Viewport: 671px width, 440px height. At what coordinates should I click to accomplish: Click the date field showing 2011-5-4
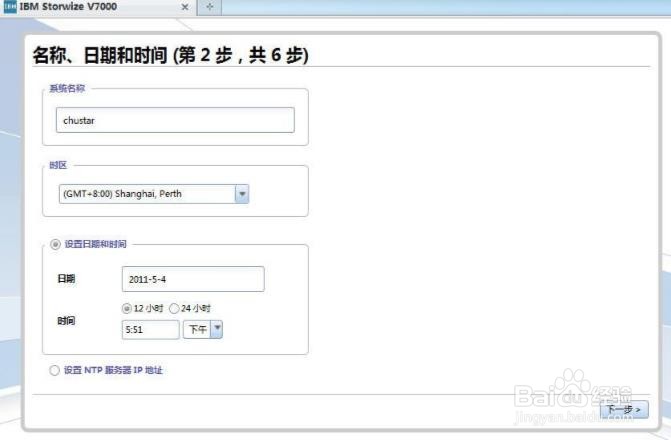193,279
